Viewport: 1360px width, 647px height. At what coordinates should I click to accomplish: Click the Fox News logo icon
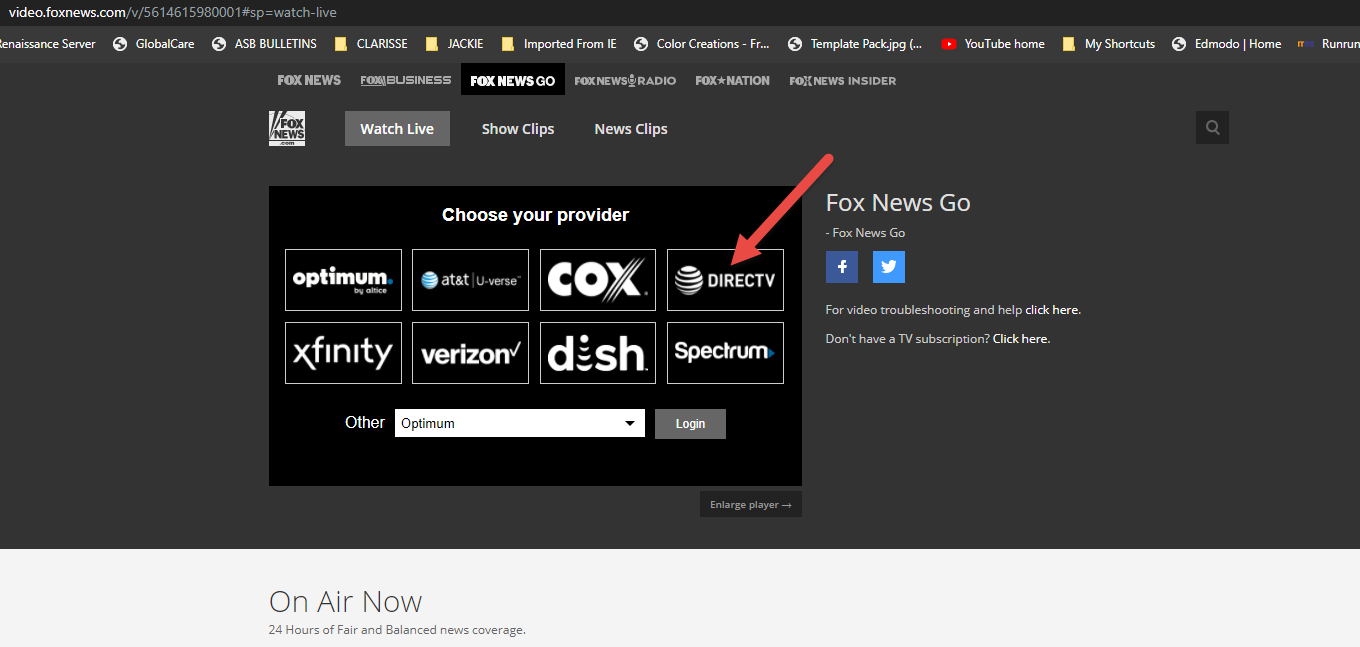click(287, 129)
